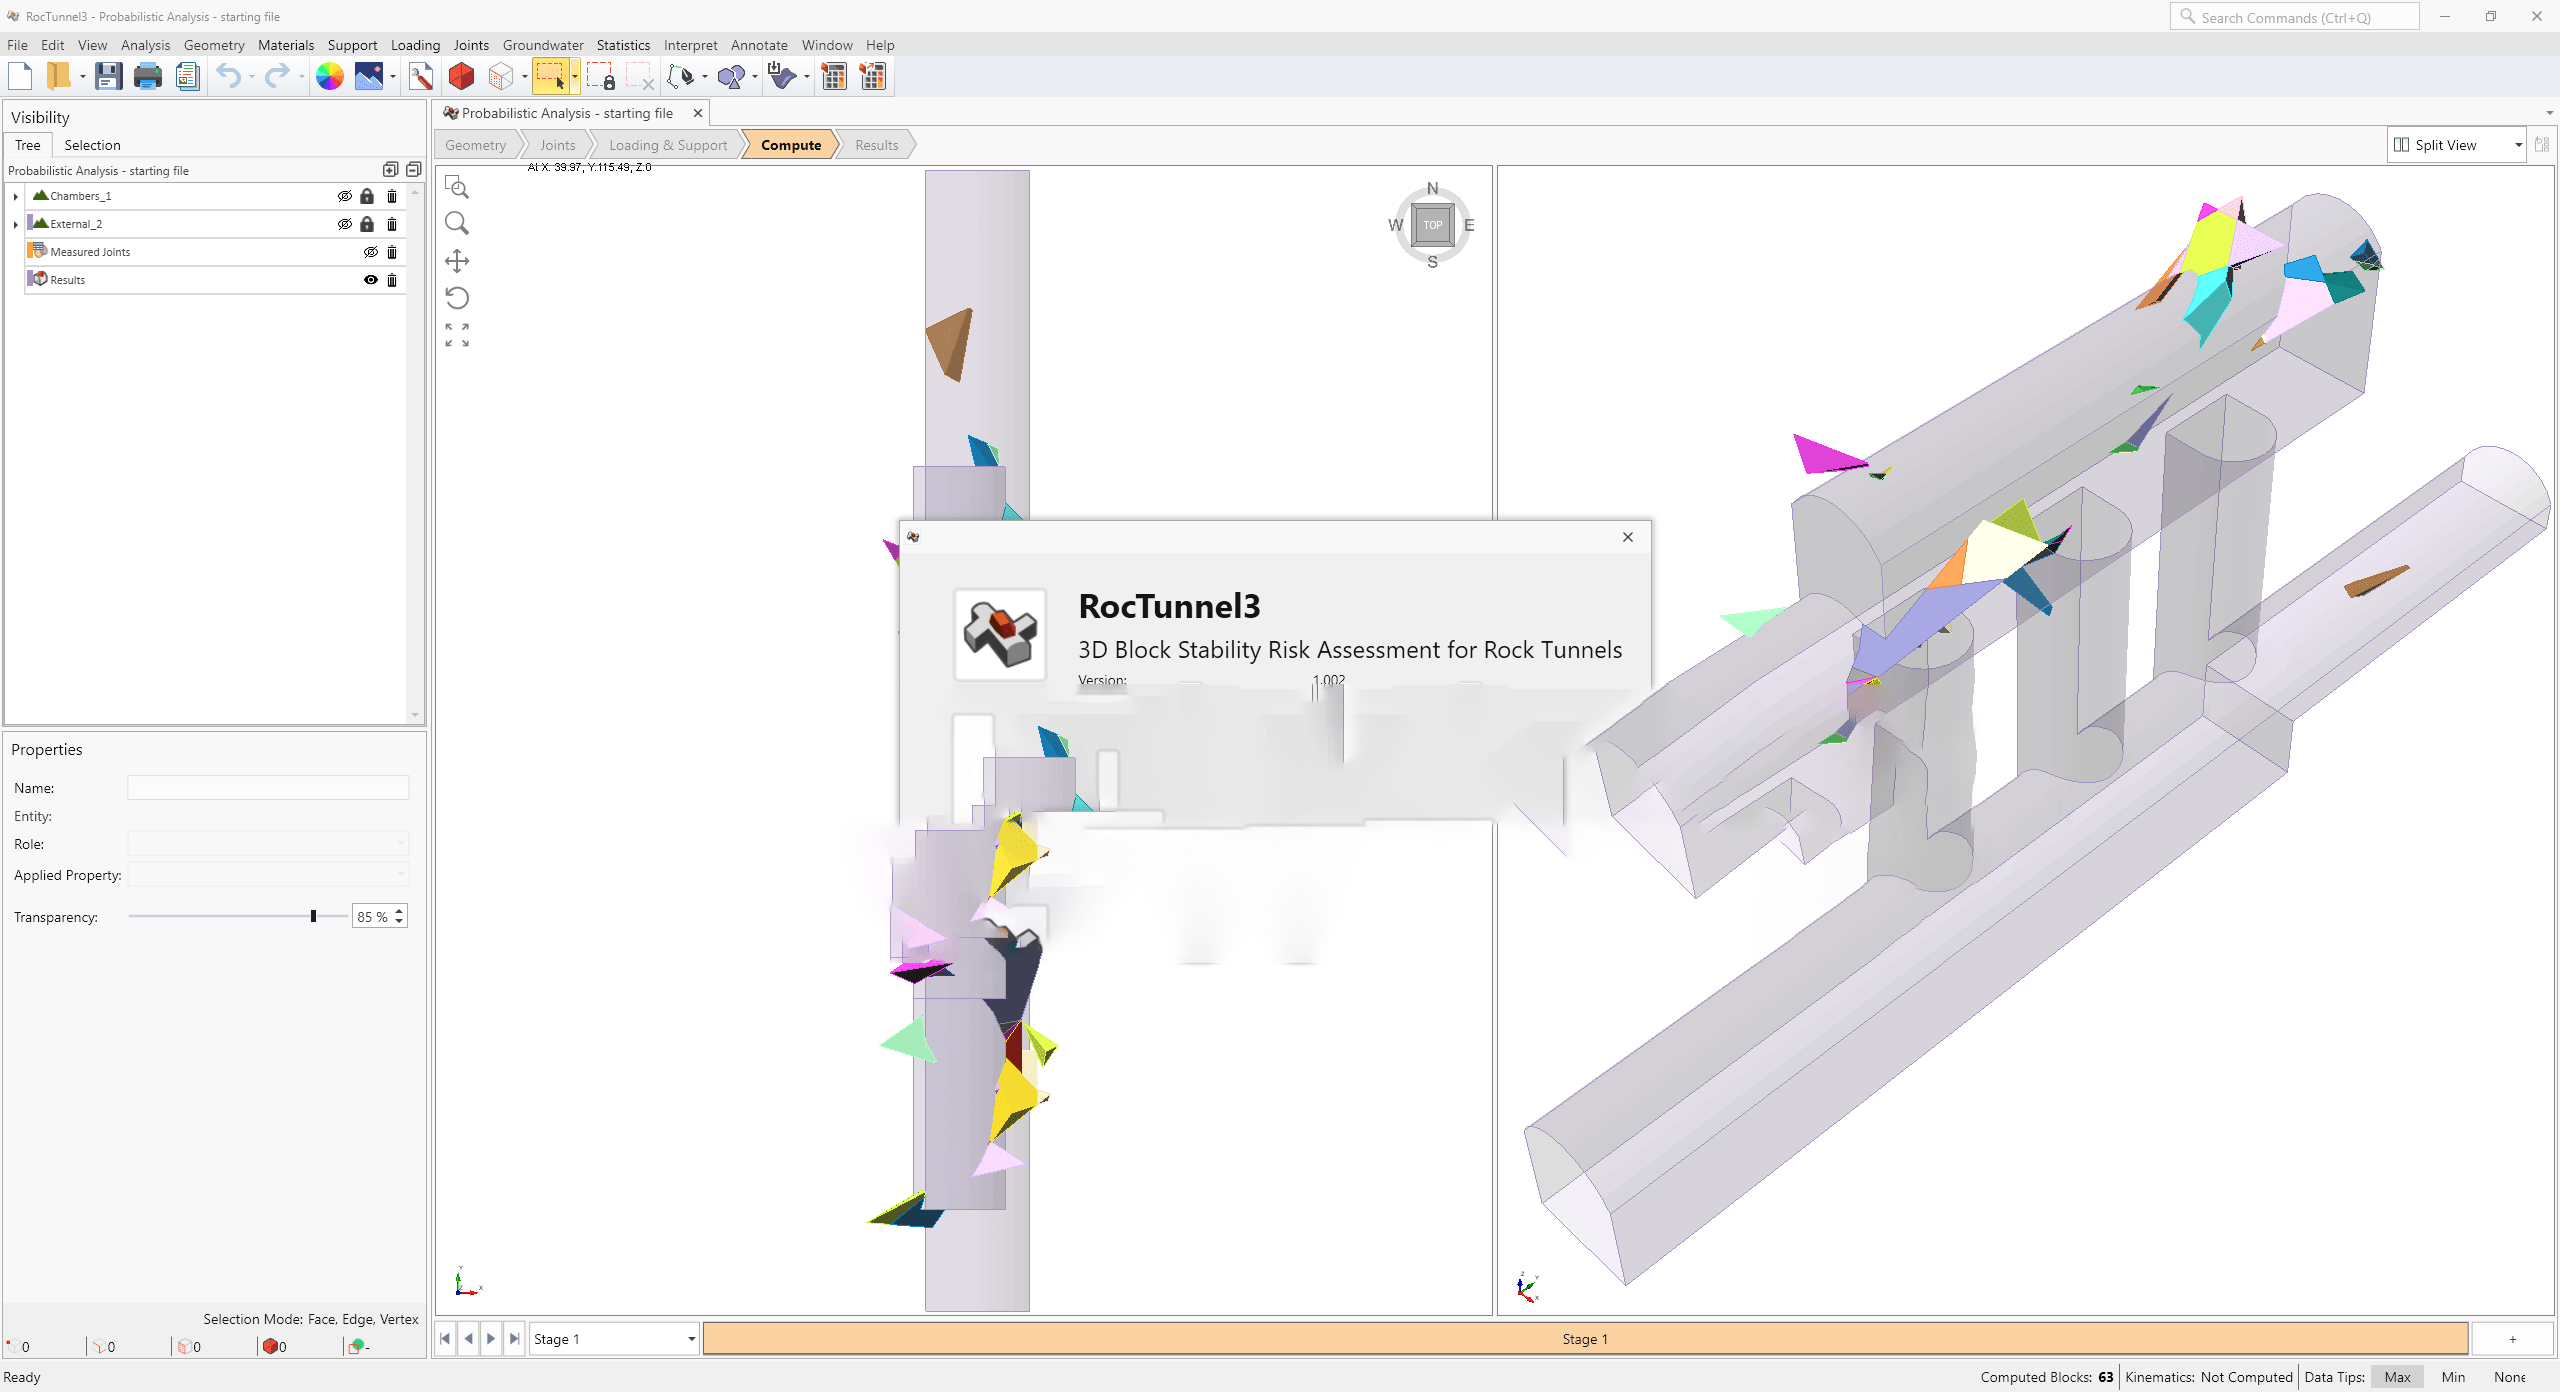Expand the Chambers_1 tree node
The width and height of the screenshot is (2560, 1392).
(x=16, y=196)
